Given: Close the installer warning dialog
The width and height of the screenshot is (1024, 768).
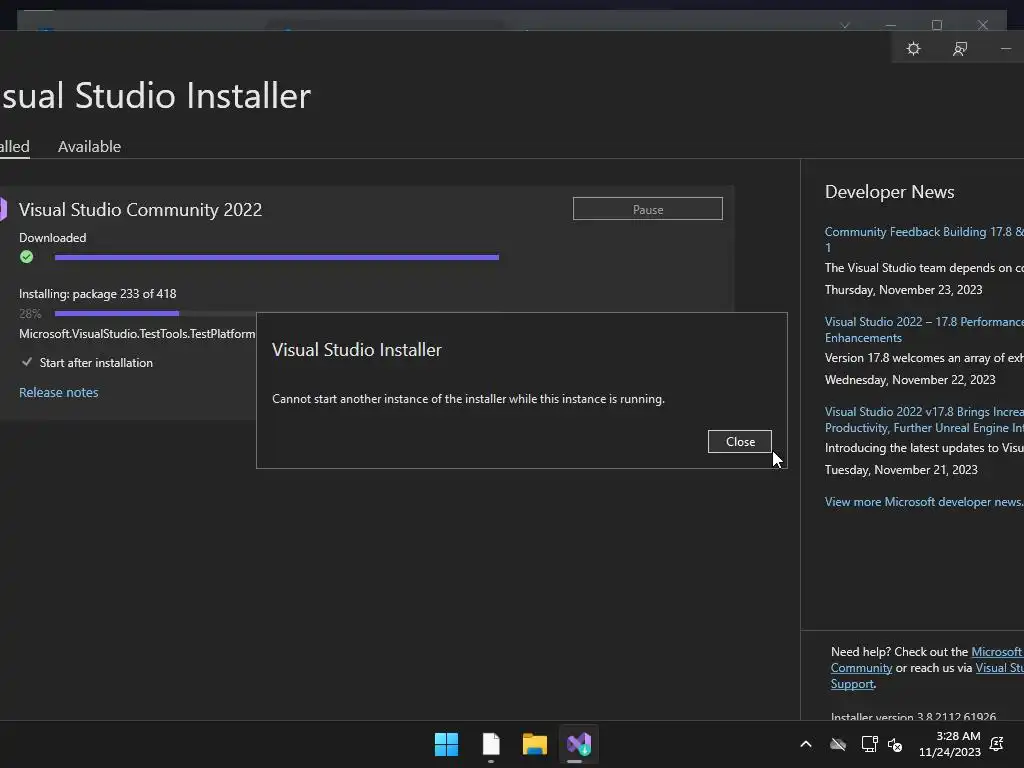Looking at the screenshot, I should coord(740,441).
